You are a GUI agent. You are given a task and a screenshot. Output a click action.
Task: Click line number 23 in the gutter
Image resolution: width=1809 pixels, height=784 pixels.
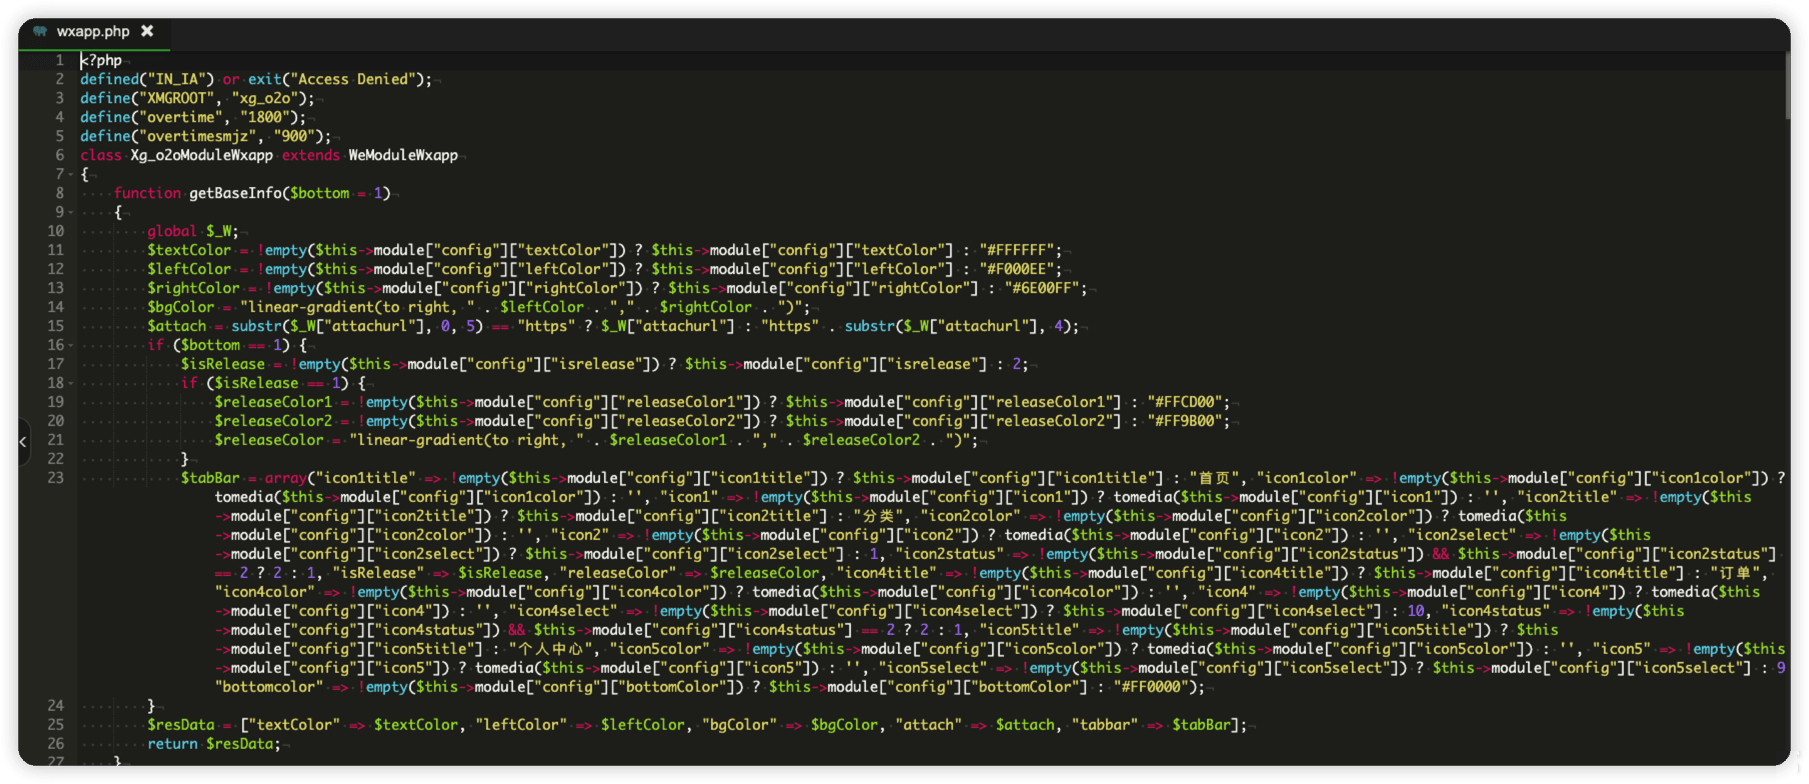[55, 478]
